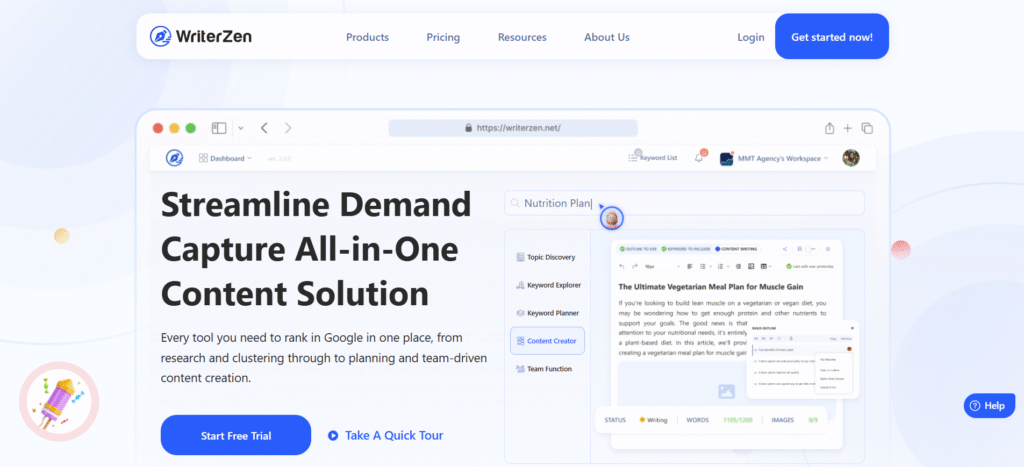Select the Content Creator sidebar item
The height and width of the screenshot is (467, 1024).
coord(547,341)
